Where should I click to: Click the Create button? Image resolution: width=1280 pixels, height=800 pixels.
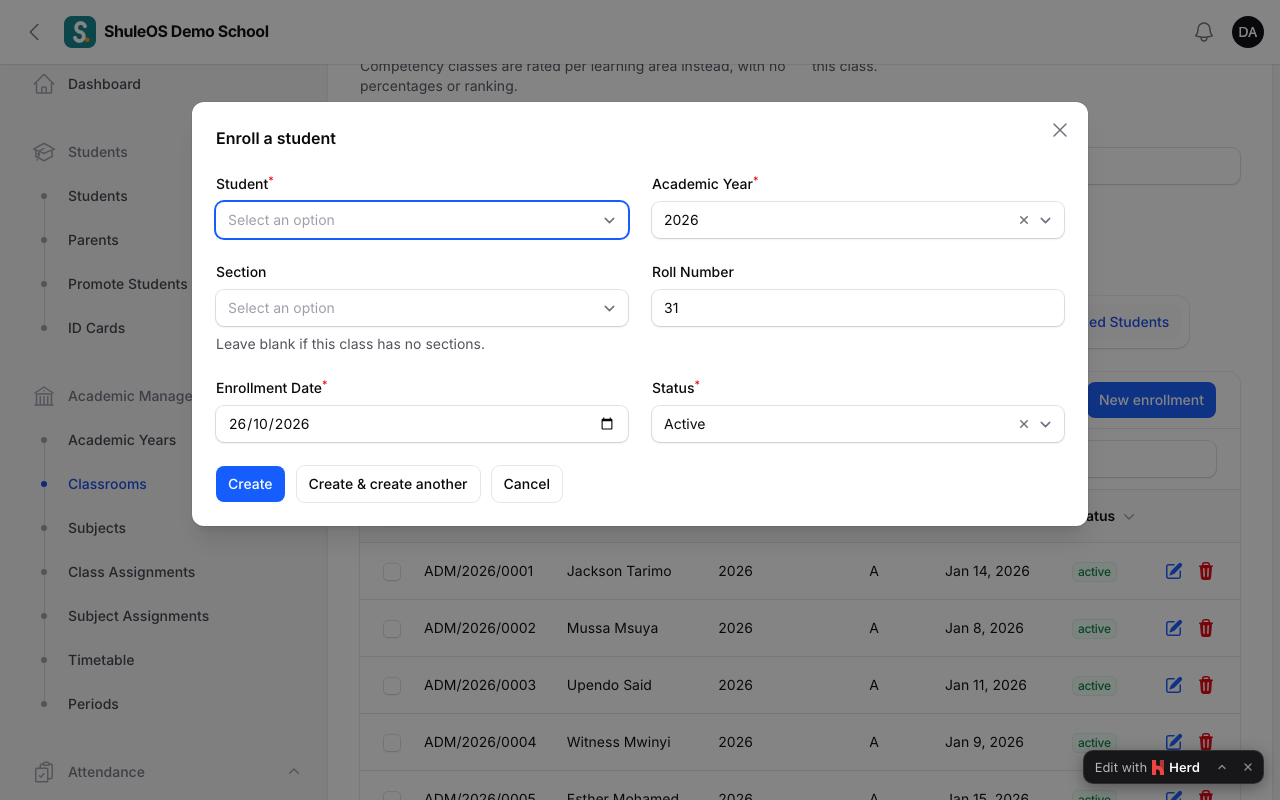click(250, 484)
